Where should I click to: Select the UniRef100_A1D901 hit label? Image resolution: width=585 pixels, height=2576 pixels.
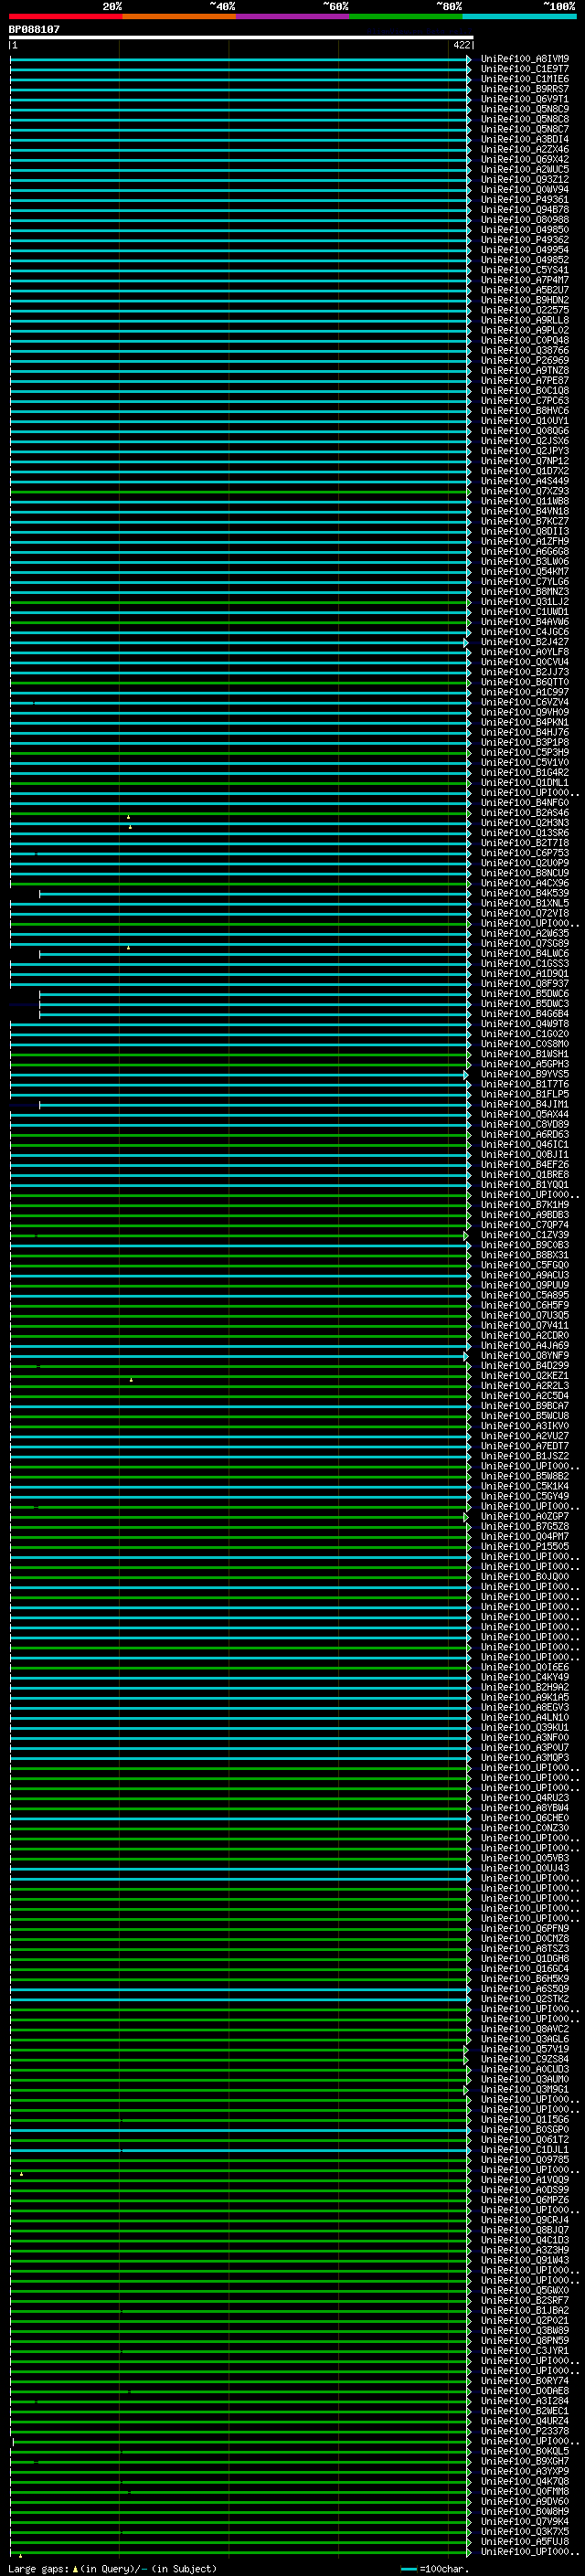click(x=525, y=974)
